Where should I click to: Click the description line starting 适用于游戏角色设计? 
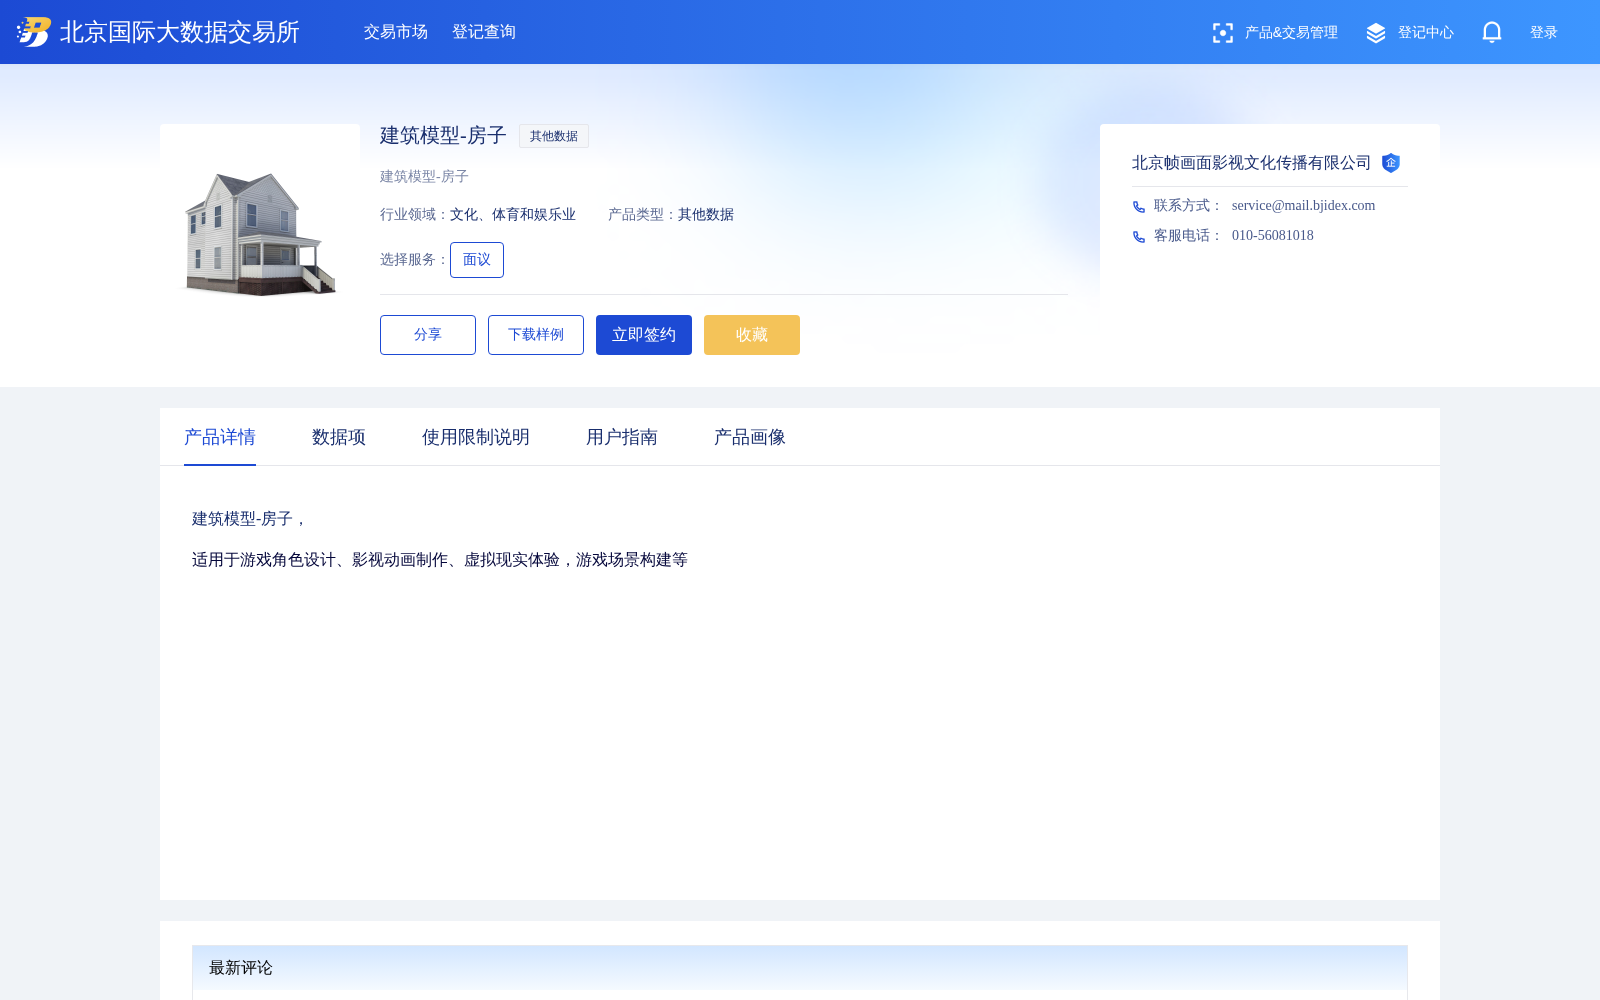[440, 560]
